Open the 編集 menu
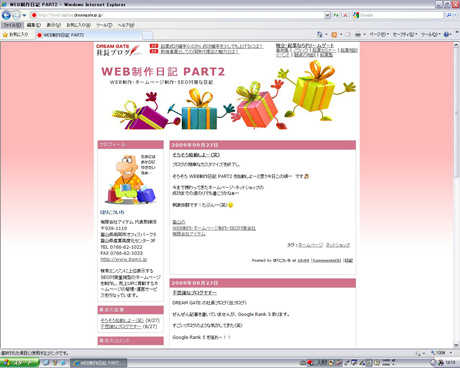Screen dimensions: 460x368 point(33,25)
